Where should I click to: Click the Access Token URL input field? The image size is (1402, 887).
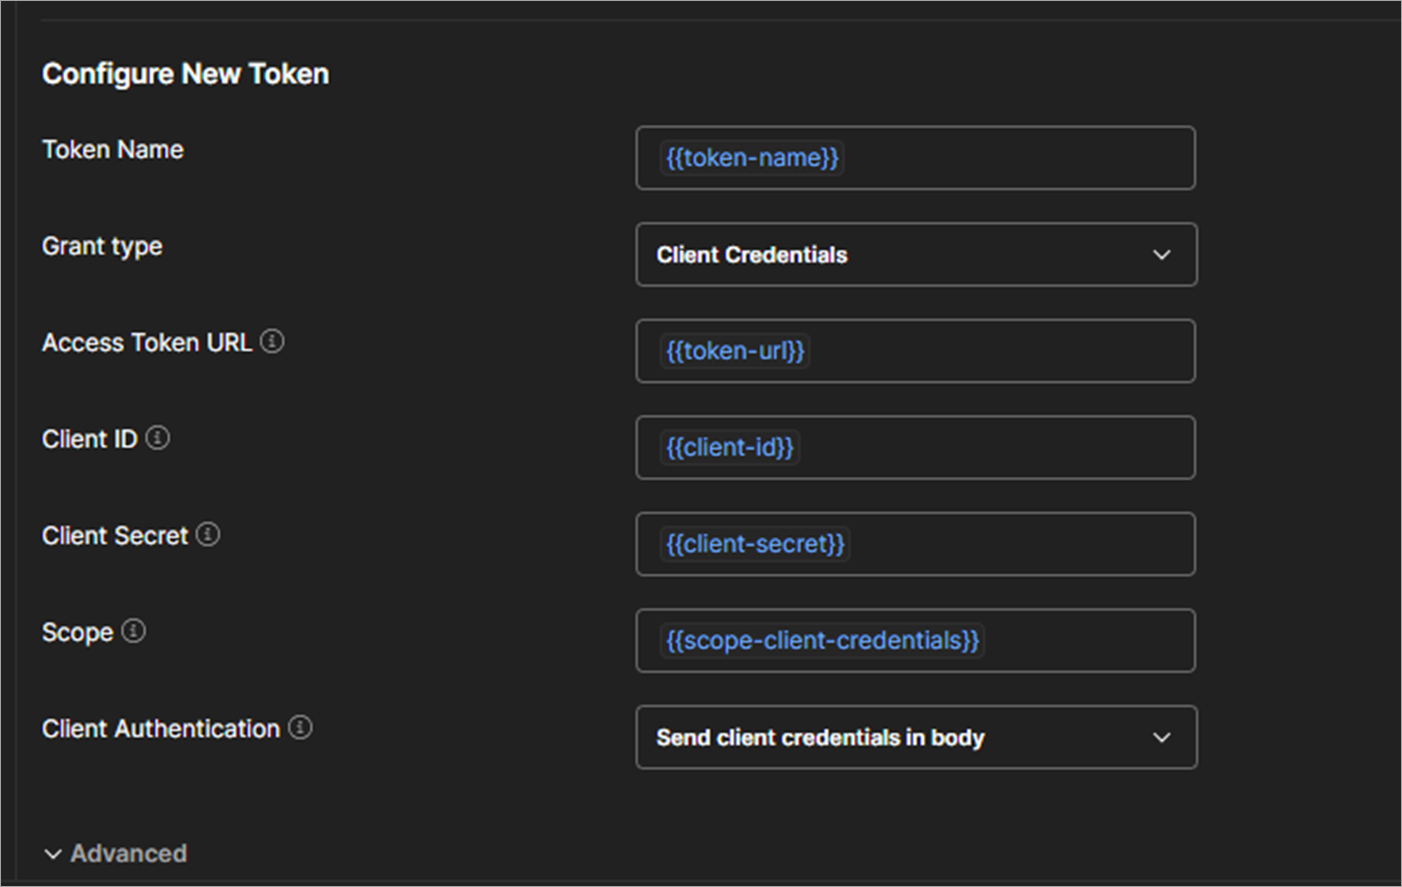click(915, 350)
